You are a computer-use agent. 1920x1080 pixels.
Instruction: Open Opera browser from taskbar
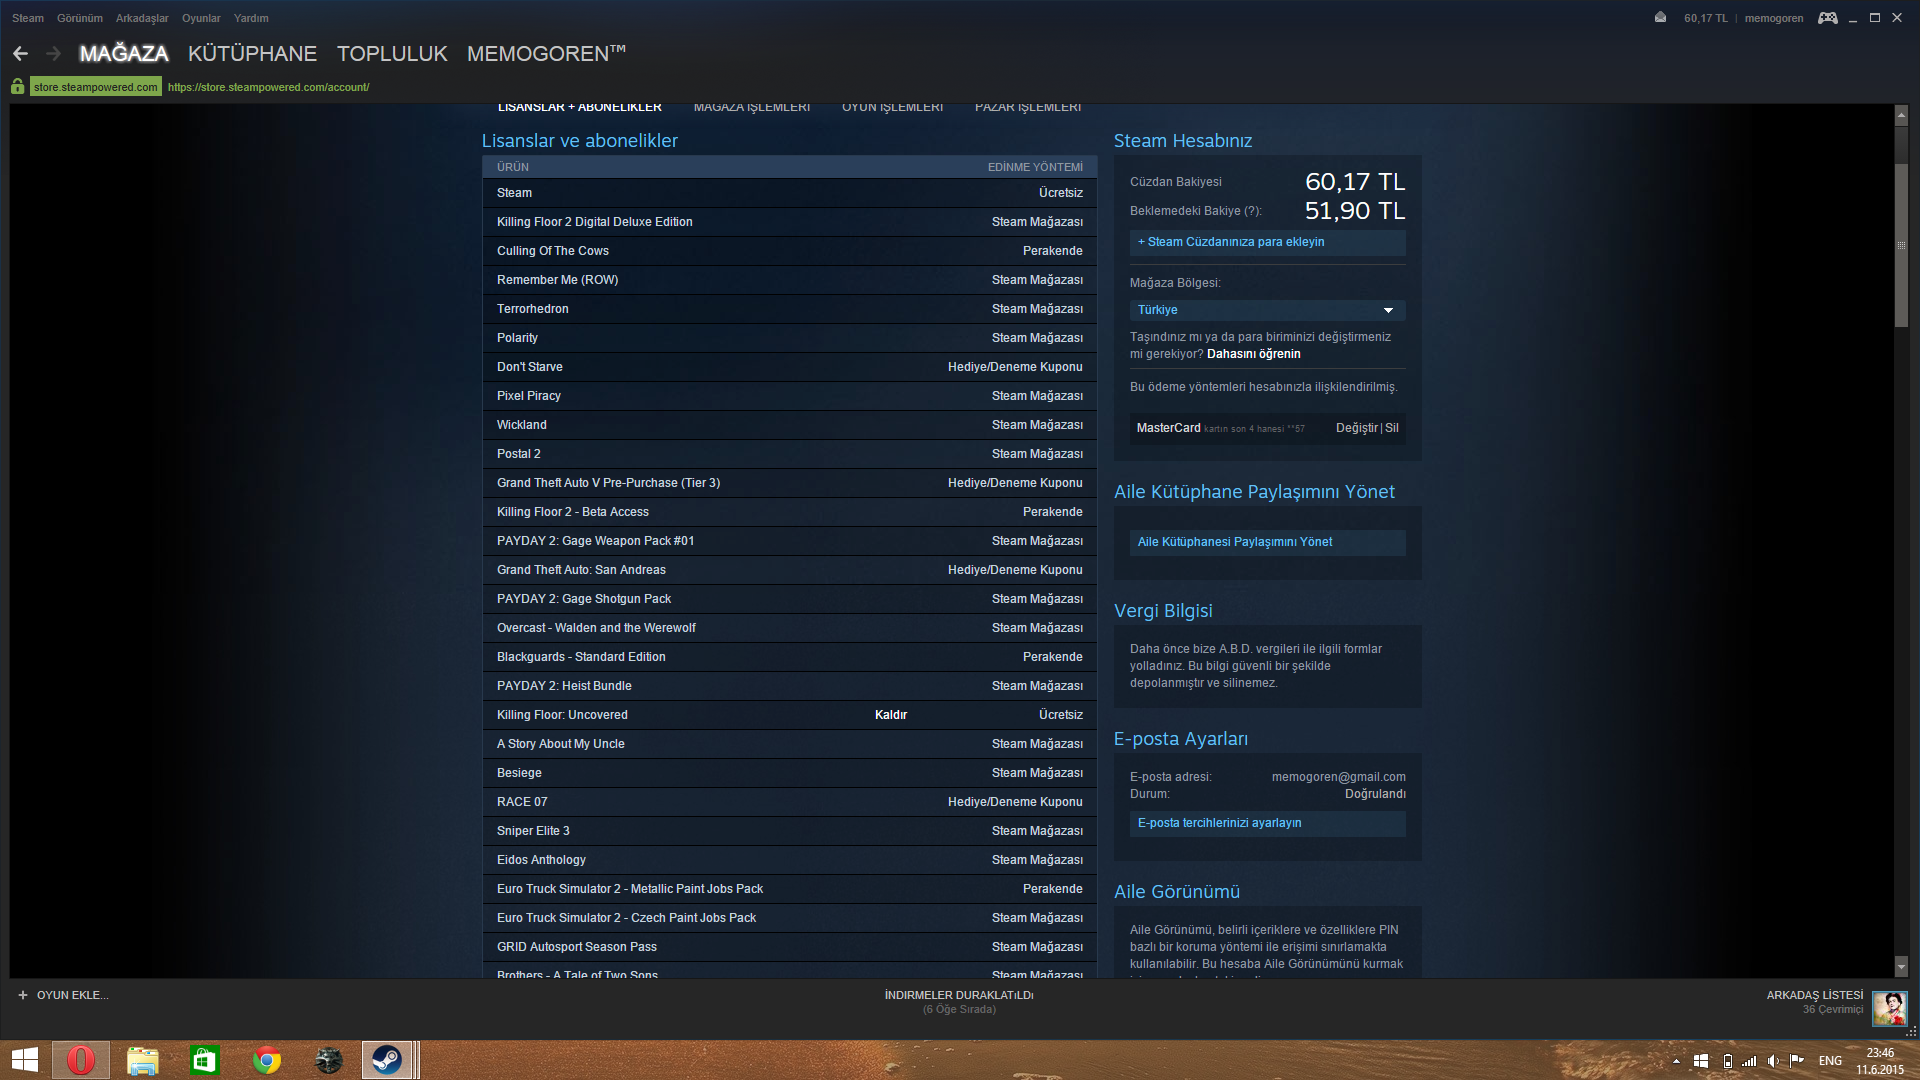click(x=81, y=1060)
